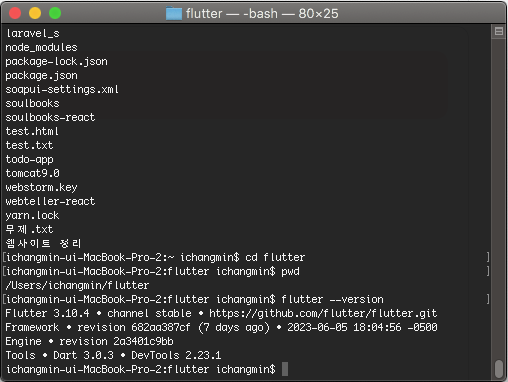Click the '(7 days ago)' text
The width and height of the screenshot is (508, 382).
click(x=234, y=327)
